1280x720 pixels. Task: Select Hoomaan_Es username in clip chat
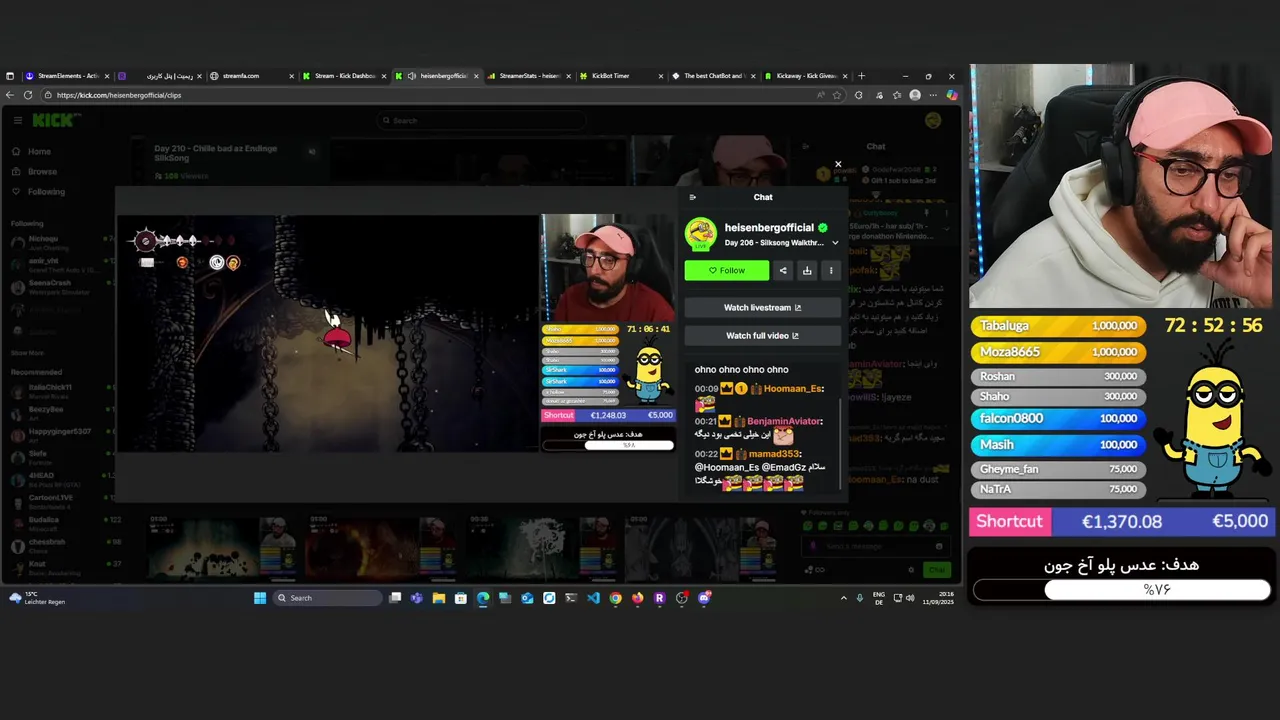(792, 389)
